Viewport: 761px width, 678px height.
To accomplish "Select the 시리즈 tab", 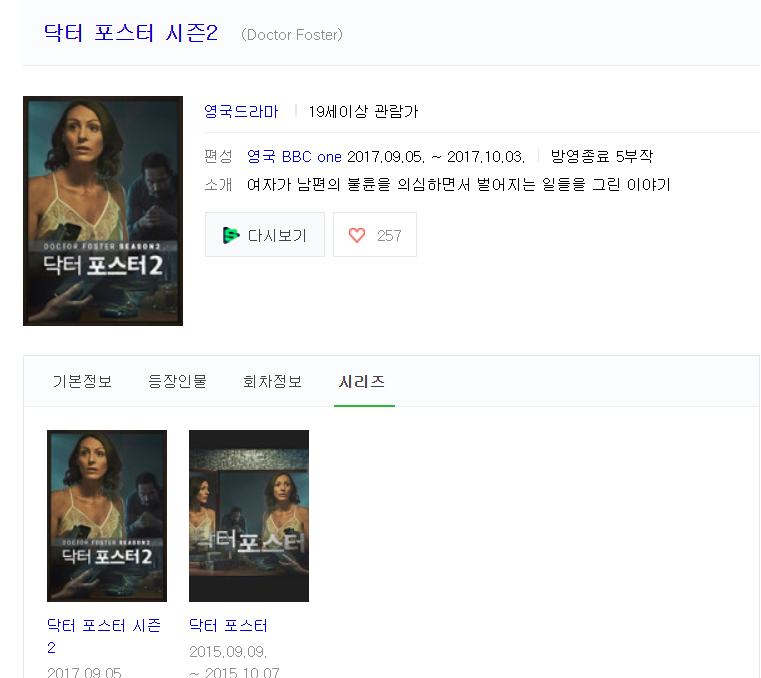I will pos(362,381).
